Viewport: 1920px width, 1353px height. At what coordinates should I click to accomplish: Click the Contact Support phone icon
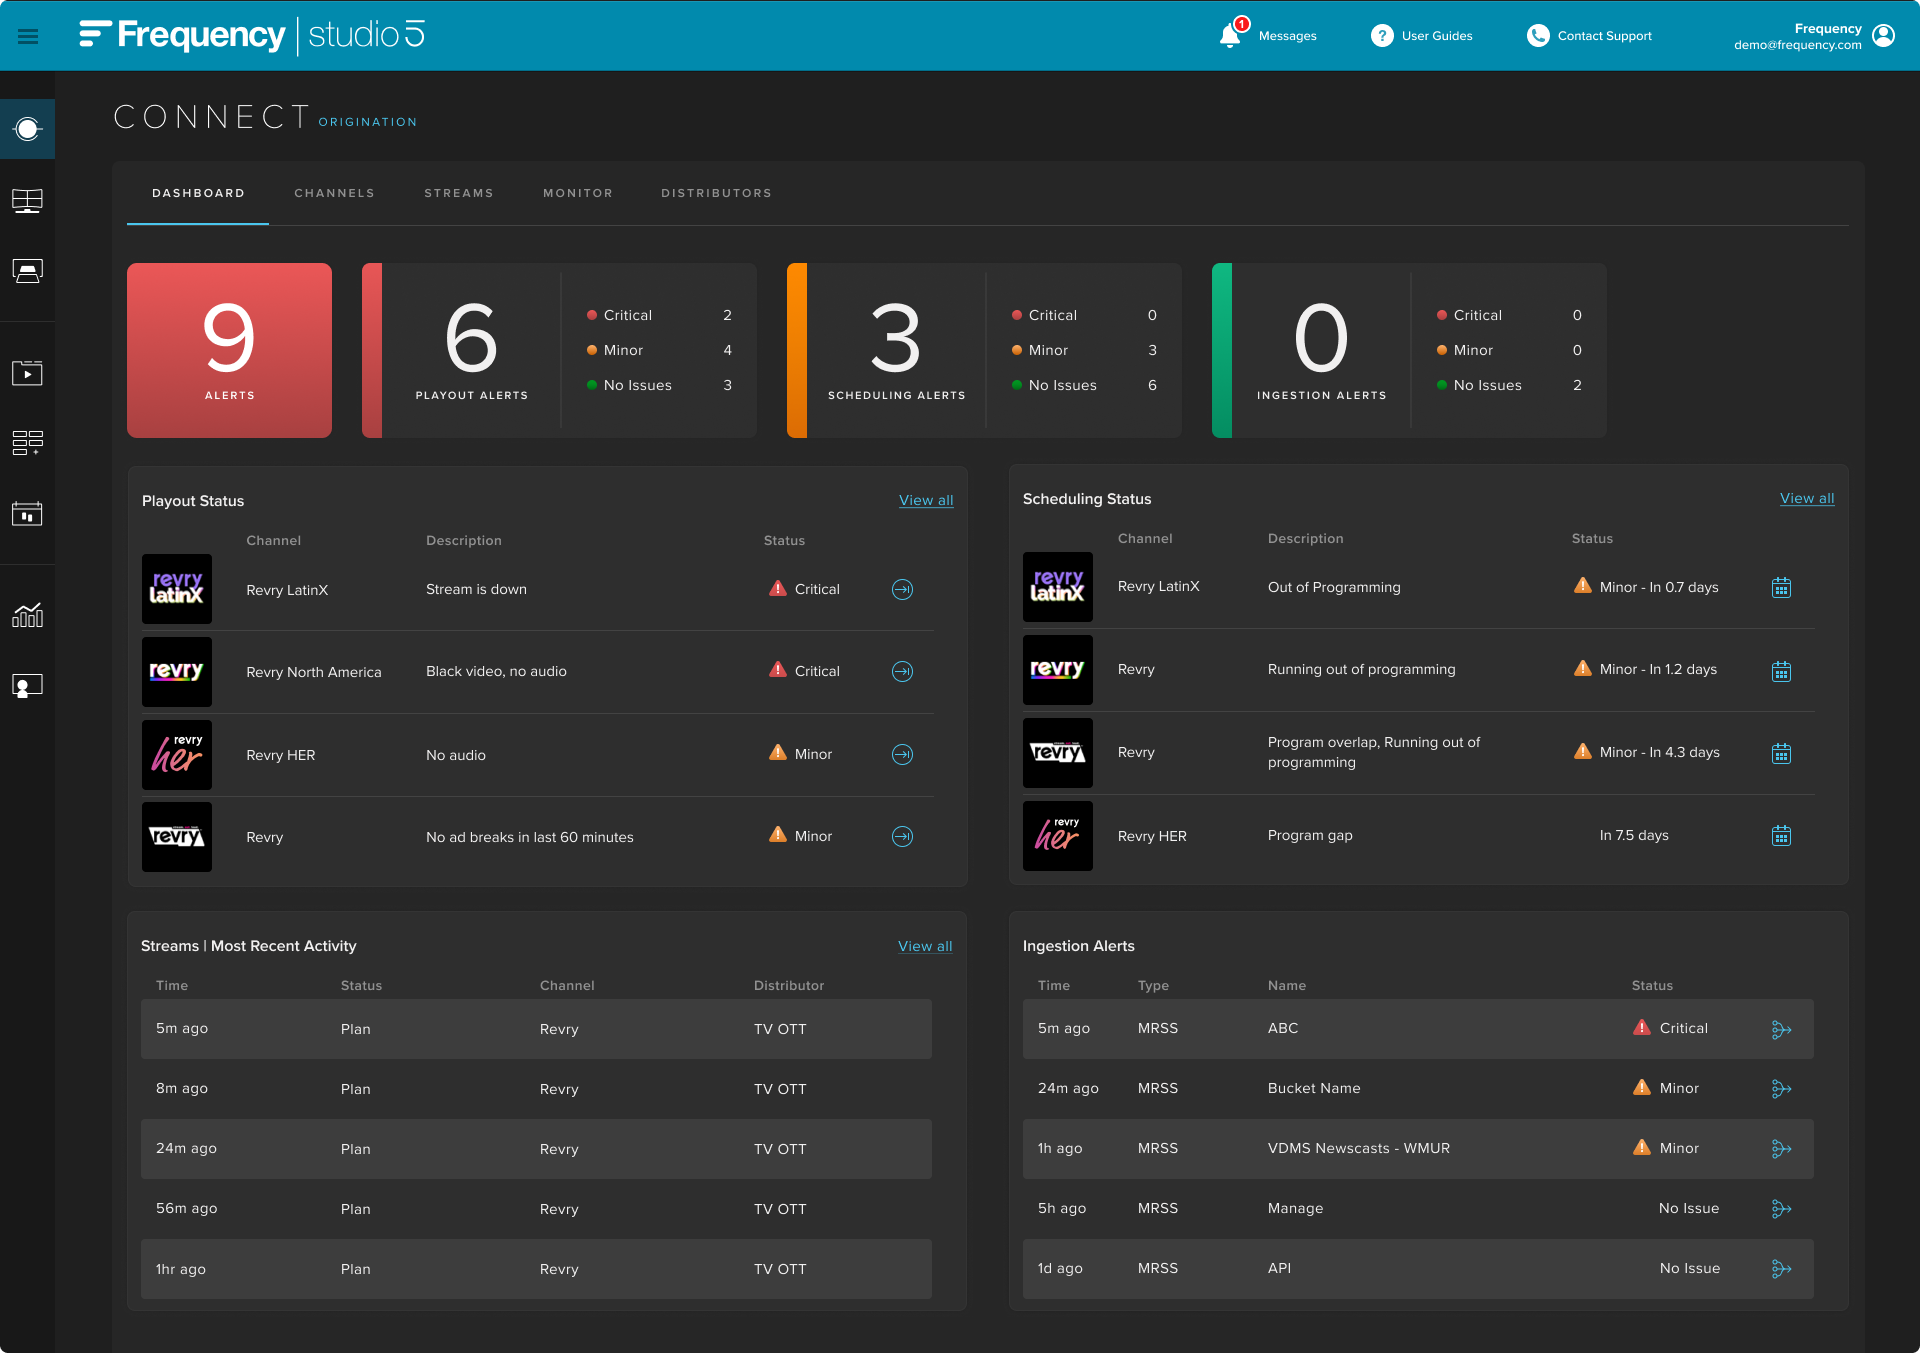pos(1537,36)
